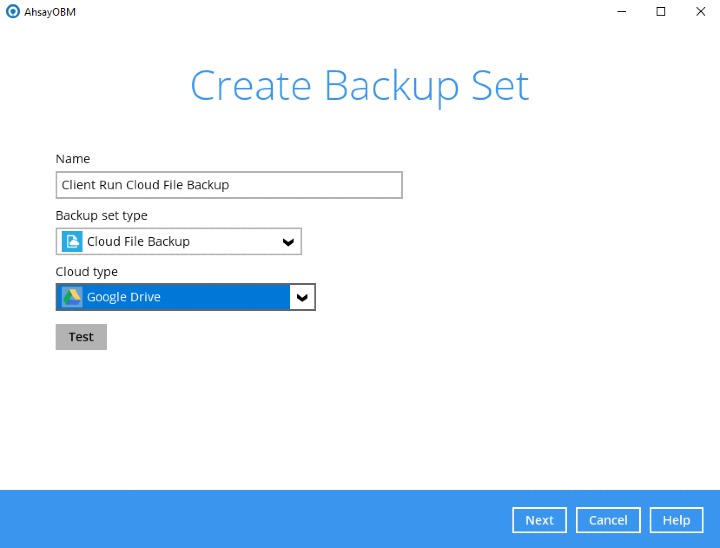Select the Google Drive cloud type field
The width and height of the screenshot is (720, 548).
point(175,297)
